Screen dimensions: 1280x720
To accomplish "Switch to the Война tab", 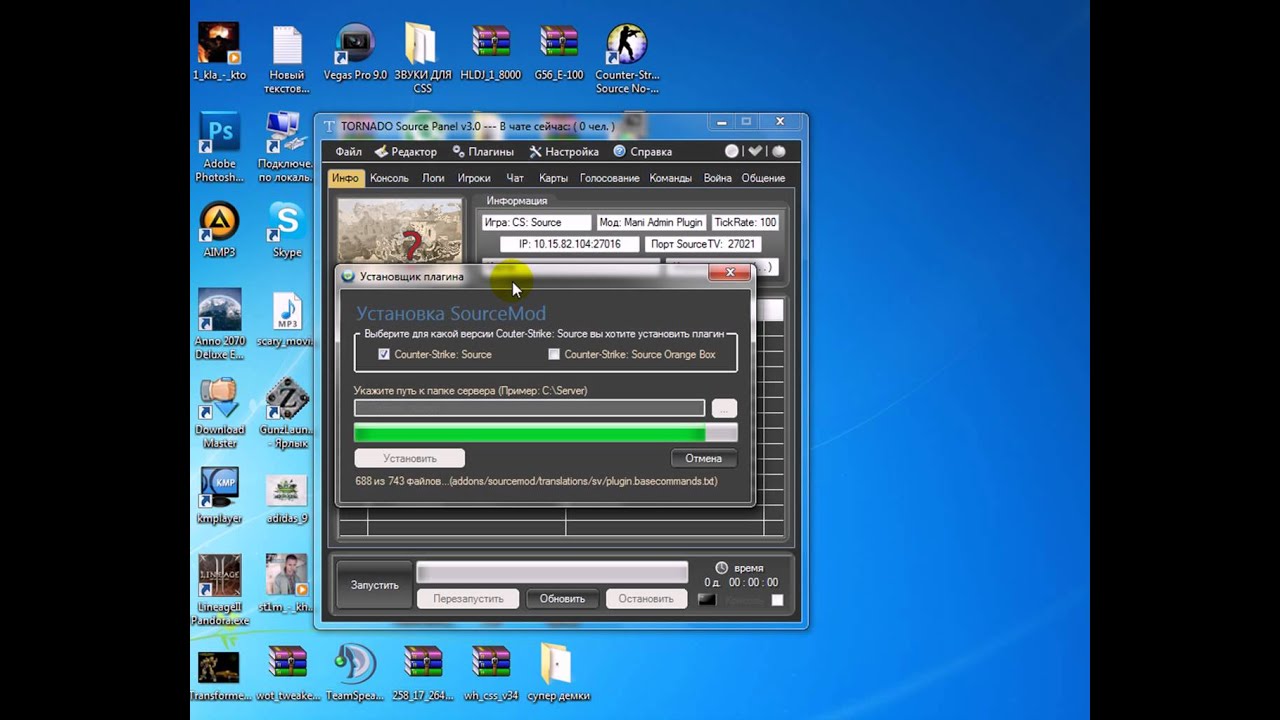I will pyautogui.click(x=717, y=178).
